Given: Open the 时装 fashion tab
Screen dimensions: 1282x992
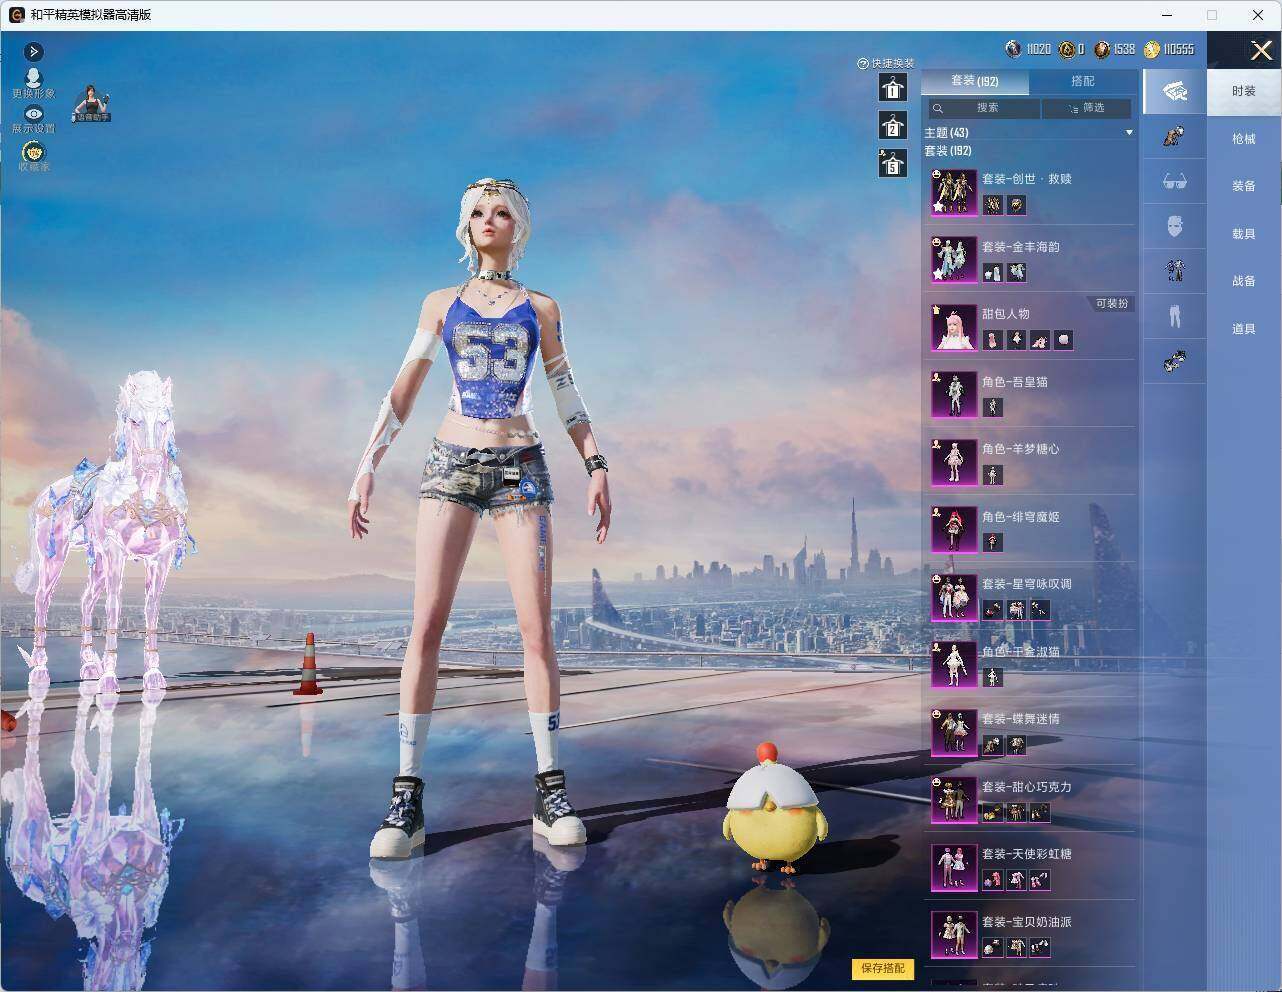Looking at the screenshot, I should (x=1244, y=91).
